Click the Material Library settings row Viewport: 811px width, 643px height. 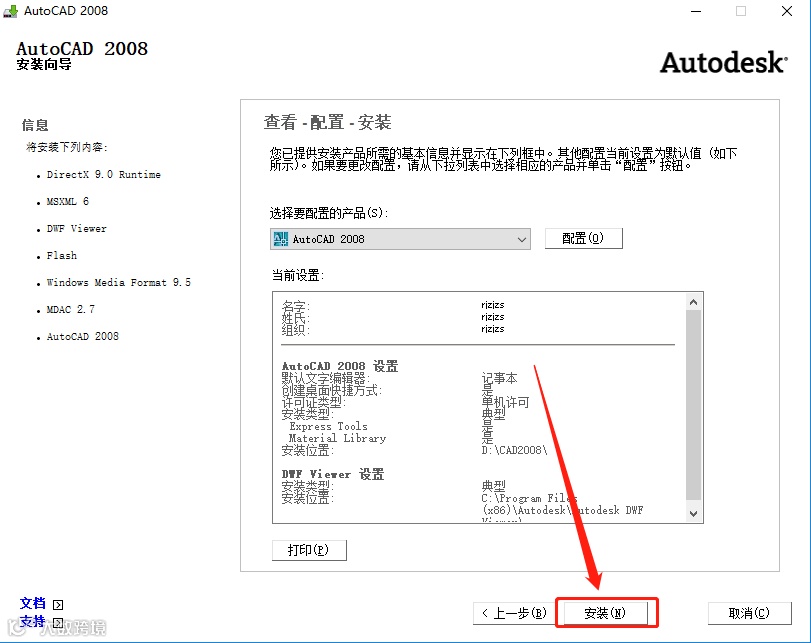click(337, 438)
